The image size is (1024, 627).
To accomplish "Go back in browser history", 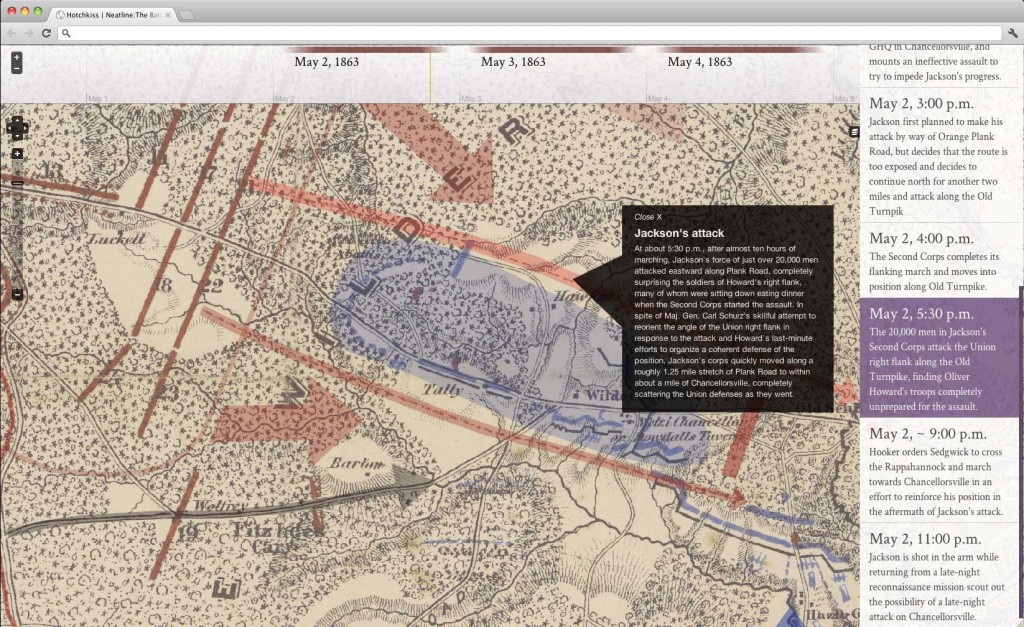I will pos(12,33).
